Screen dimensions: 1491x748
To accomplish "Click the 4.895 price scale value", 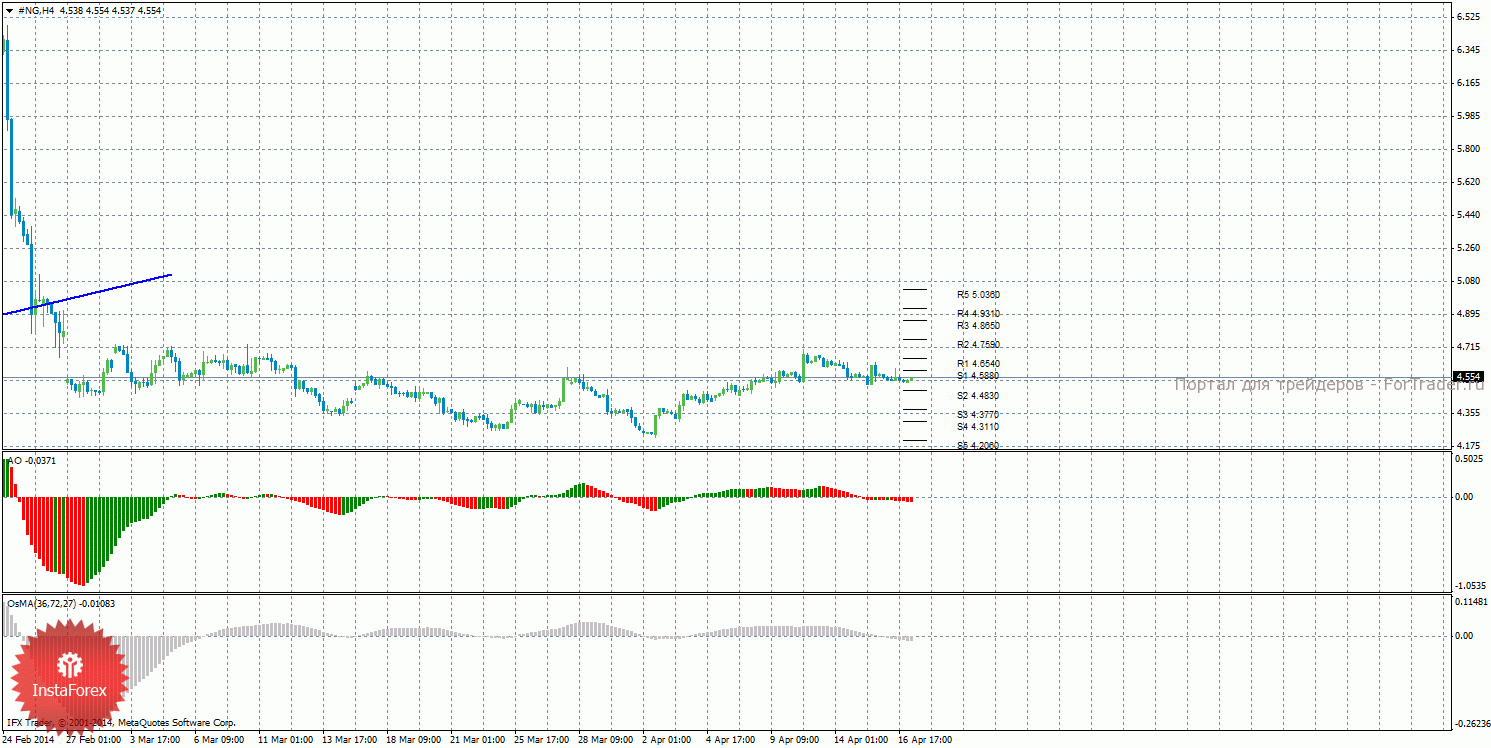I will [x=1468, y=314].
